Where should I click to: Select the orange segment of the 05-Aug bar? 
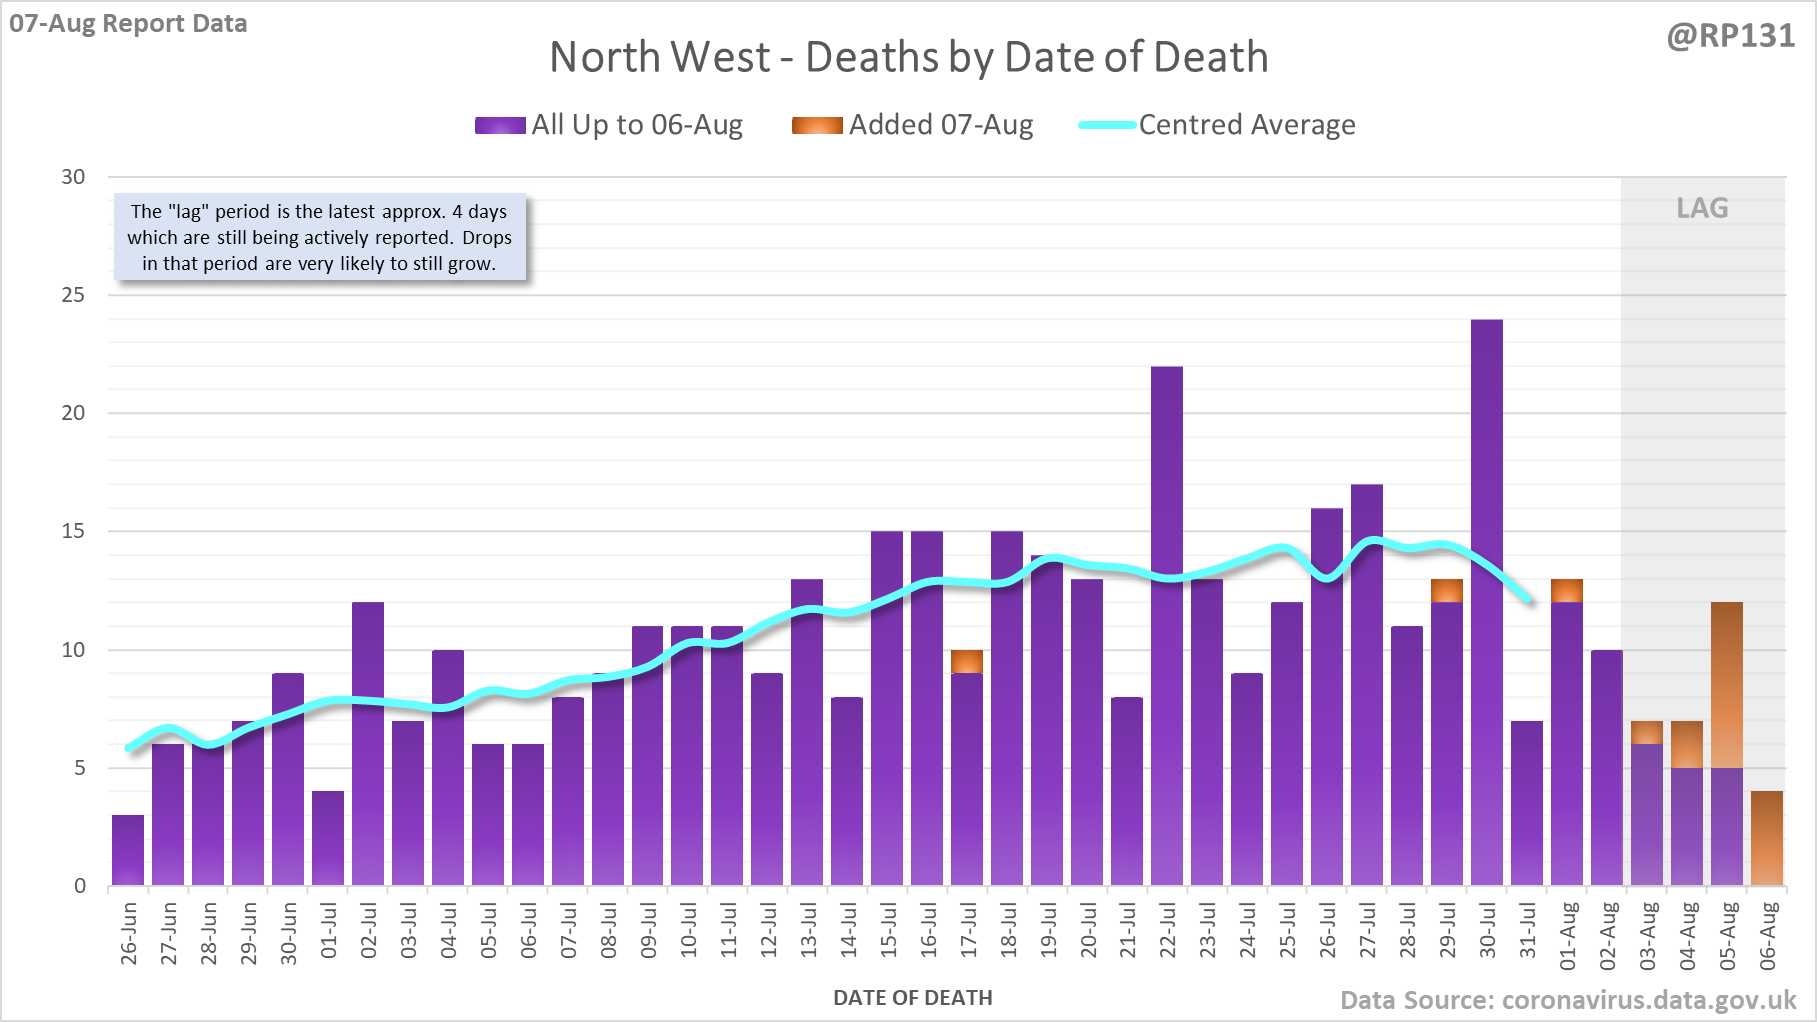click(x=1726, y=685)
